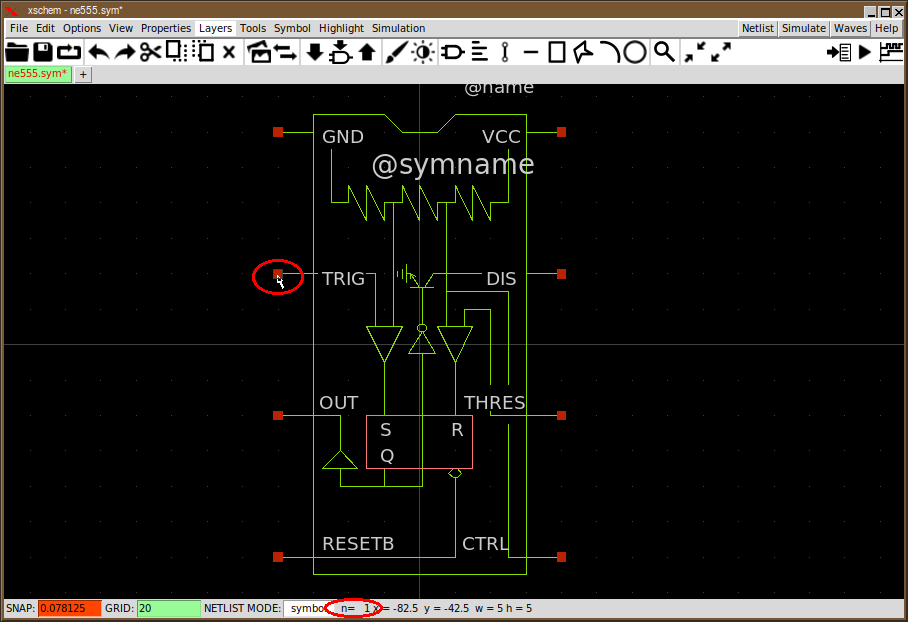The image size is (908, 622).
Task: Expand the Netlist mode selector in status bar
Action: (306, 608)
